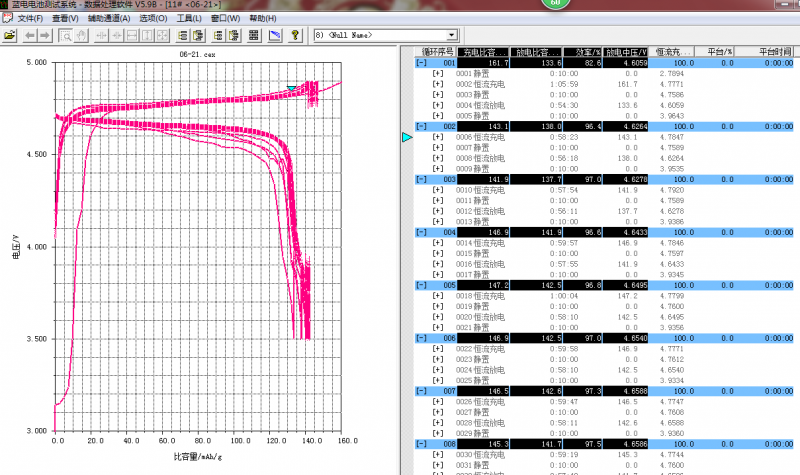
Task: Click discharge capacity 142.6 in cycle 007
Action: point(536,391)
